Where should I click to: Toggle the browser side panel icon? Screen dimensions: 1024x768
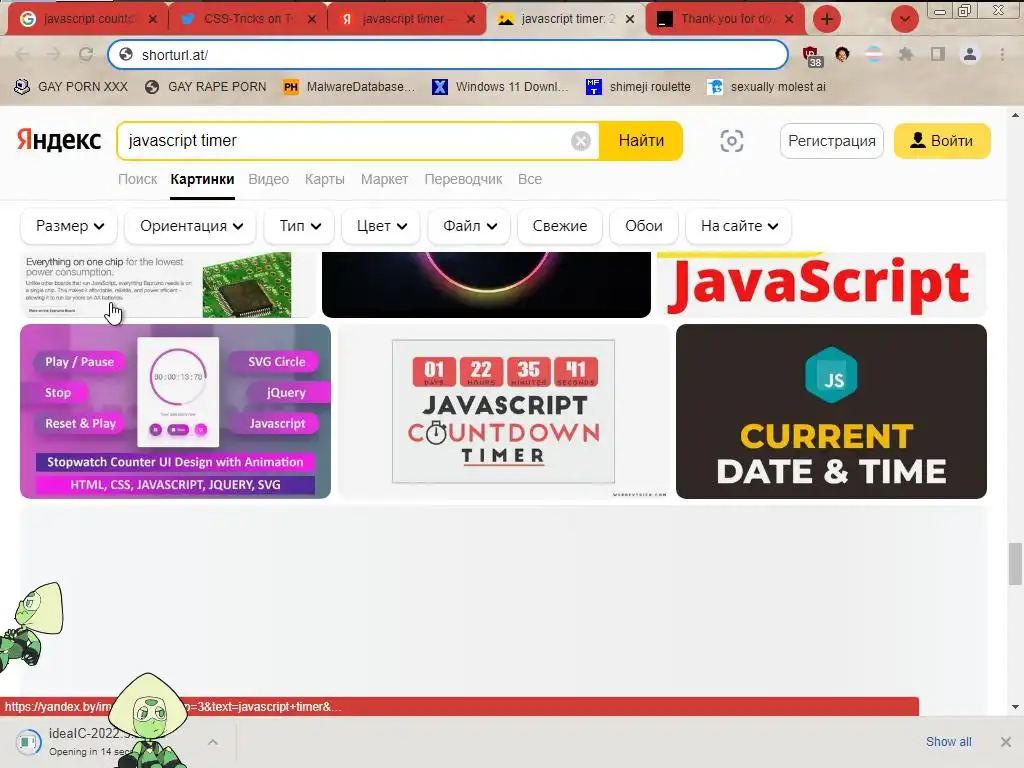pos(938,54)
